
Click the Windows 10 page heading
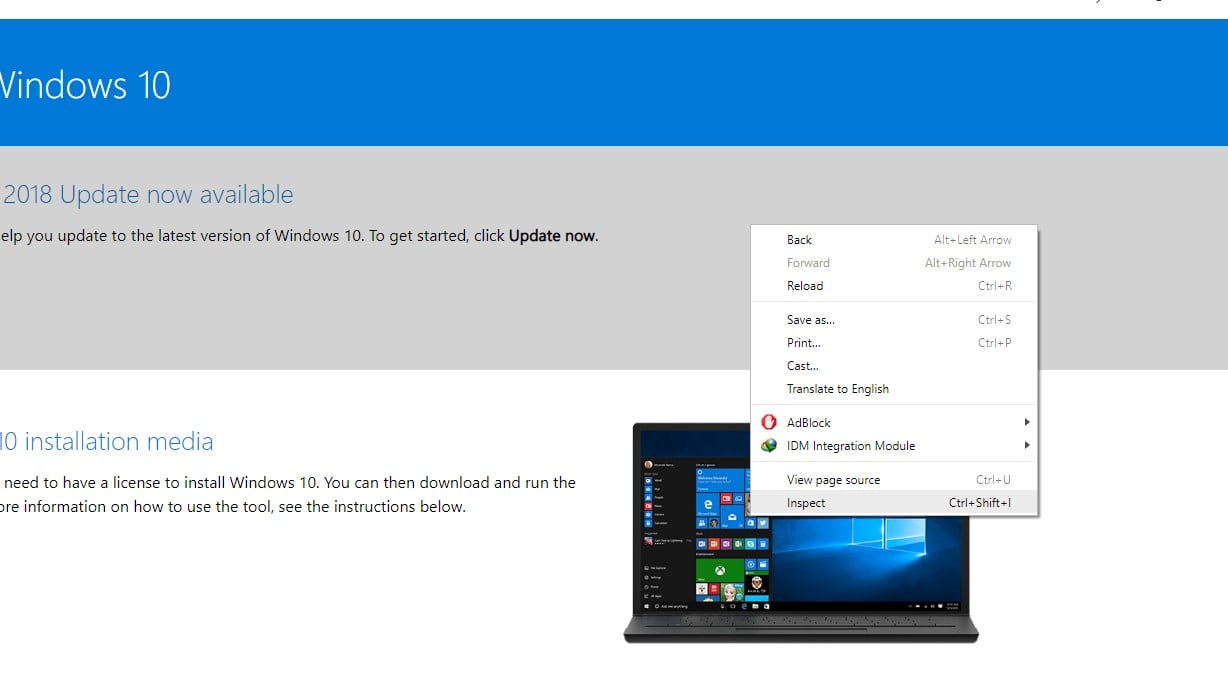coord(84,84)
